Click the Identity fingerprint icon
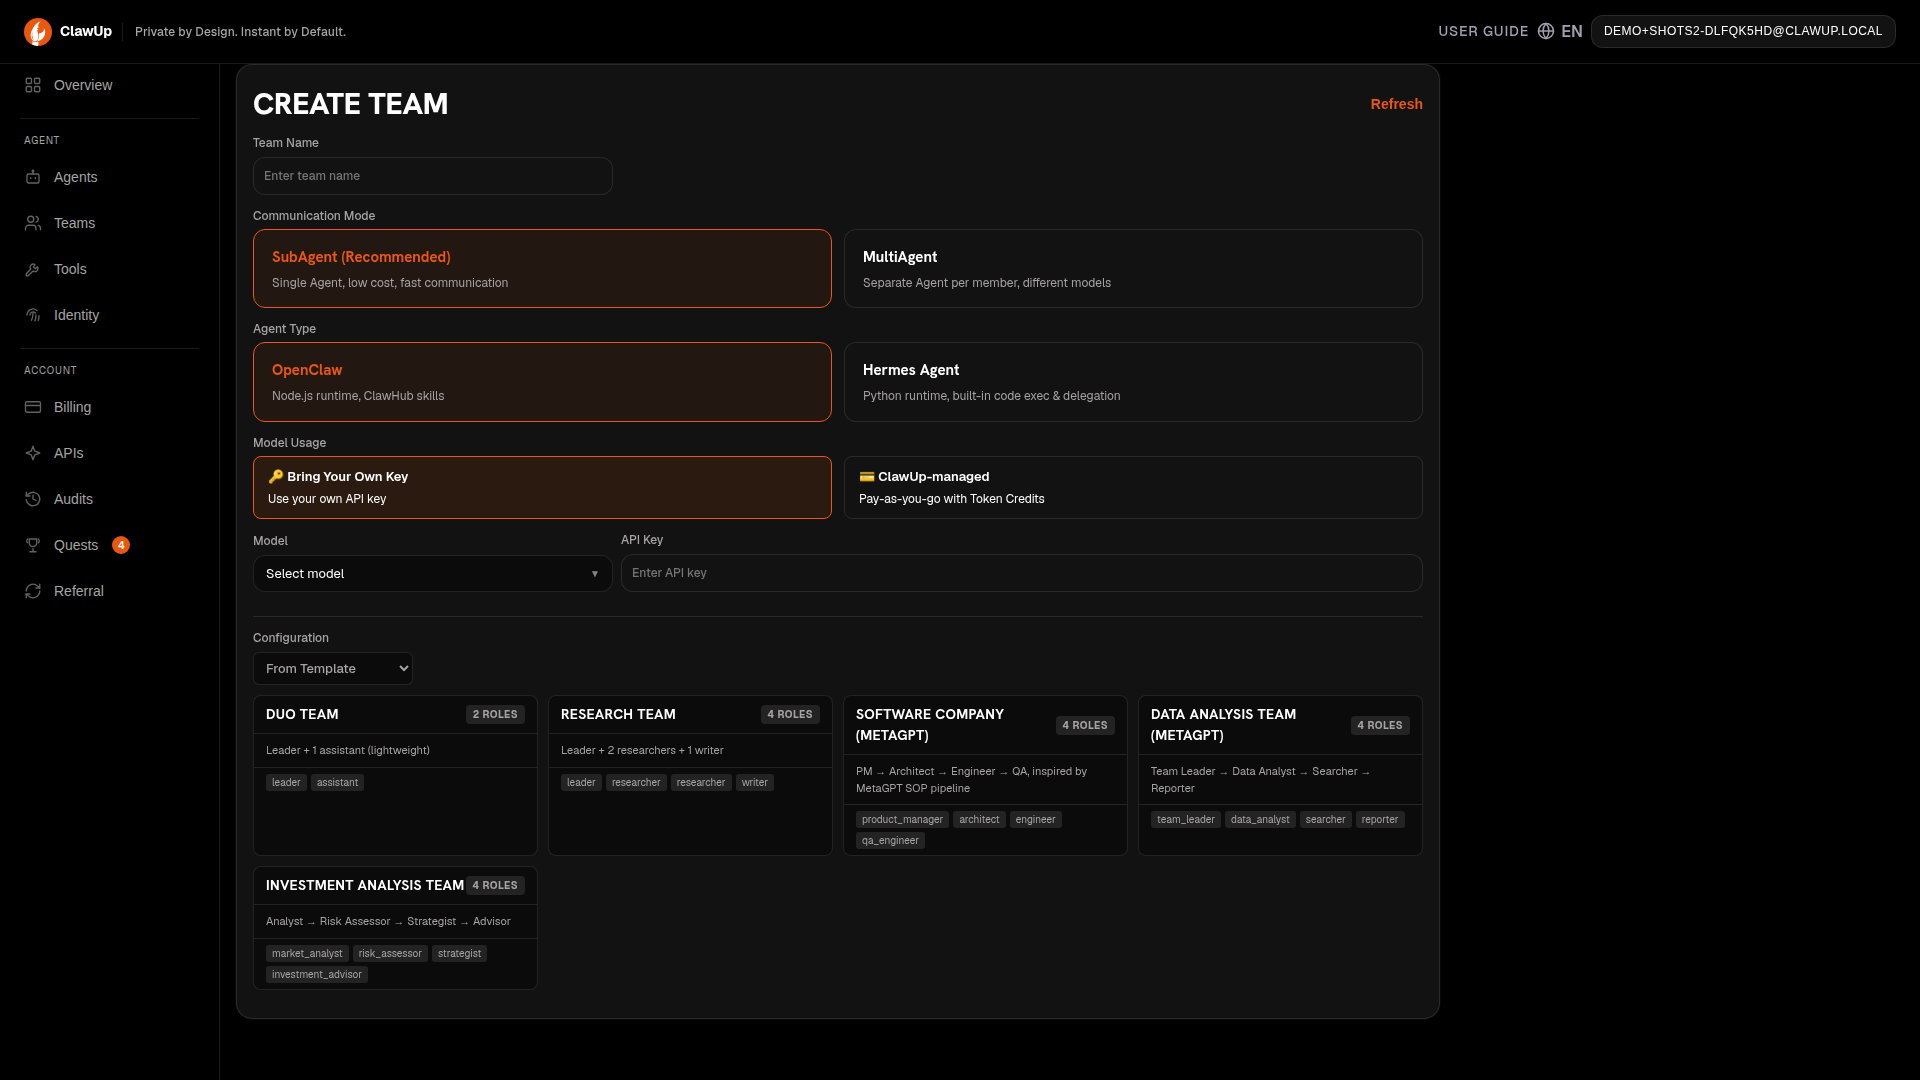Image resolution: width=1920 pixels, height=1080 pixels. click(x=33, y=315)
